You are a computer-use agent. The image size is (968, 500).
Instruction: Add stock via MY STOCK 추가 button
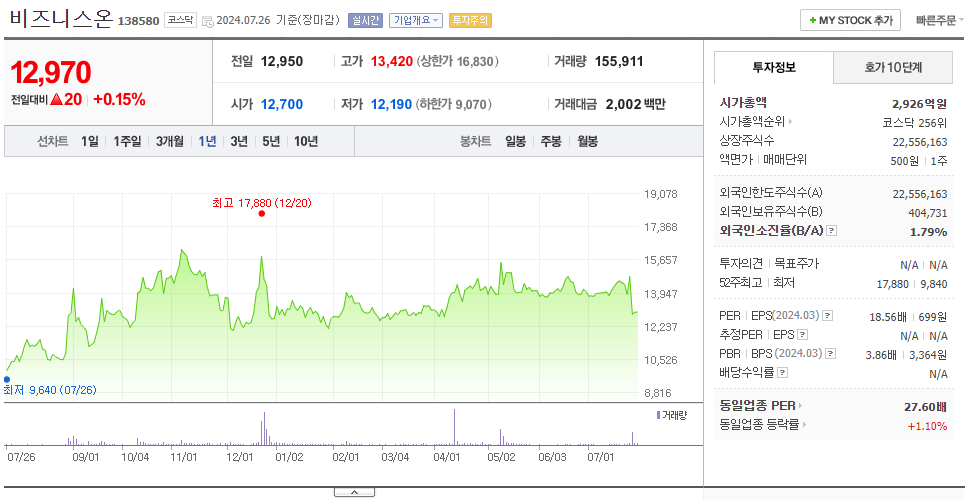[x=850, y=20]
